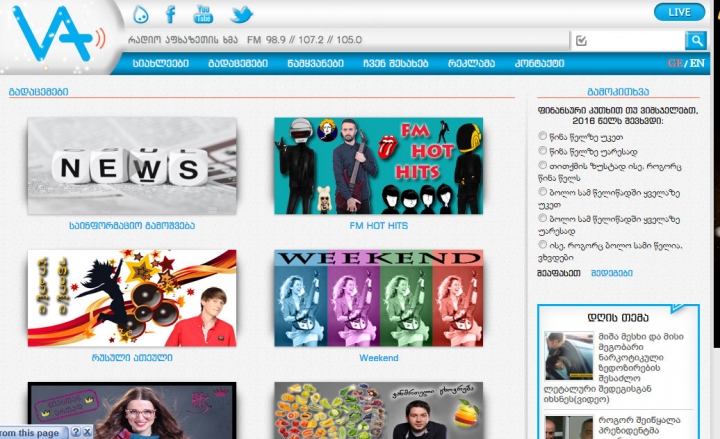View poll results via შედეგები link
The image size is (720, 439).
tap(611, 273)
